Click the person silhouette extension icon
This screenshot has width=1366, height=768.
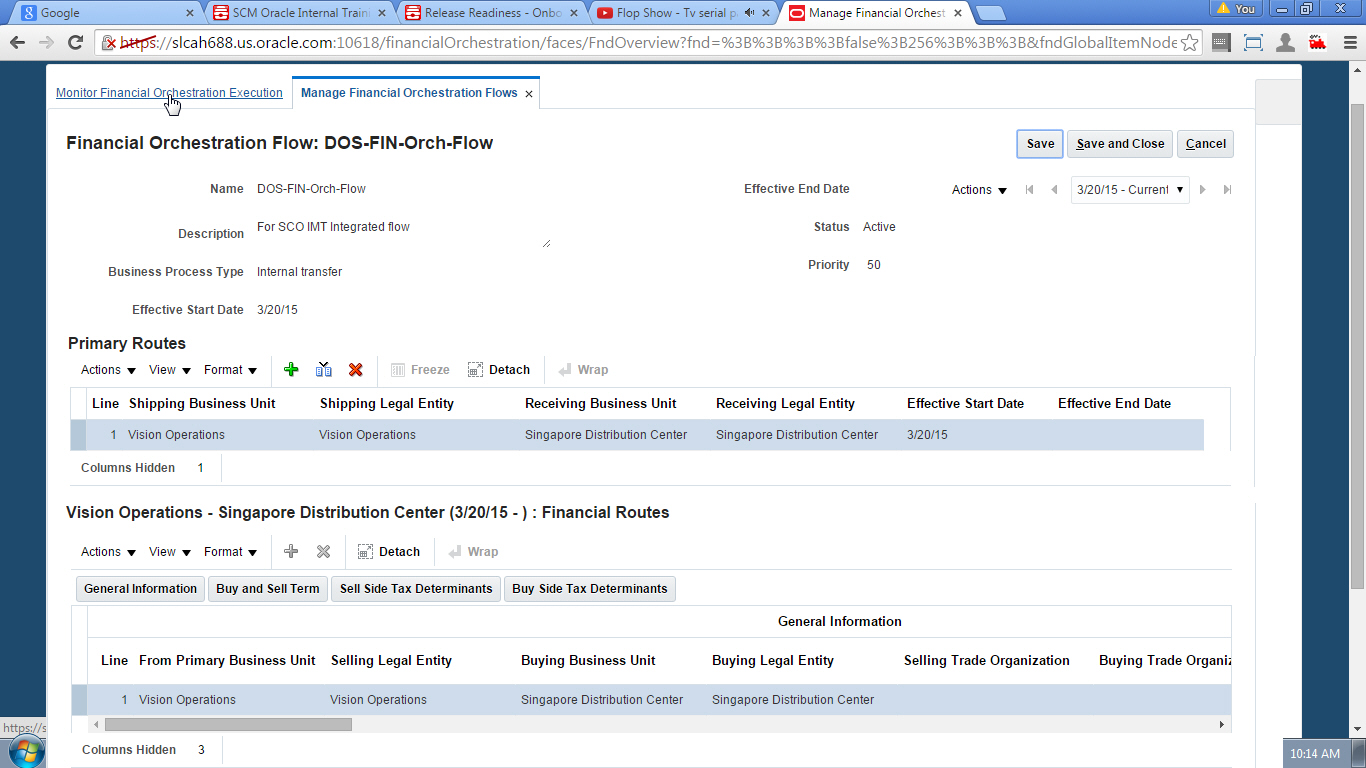coord(1286,43)
